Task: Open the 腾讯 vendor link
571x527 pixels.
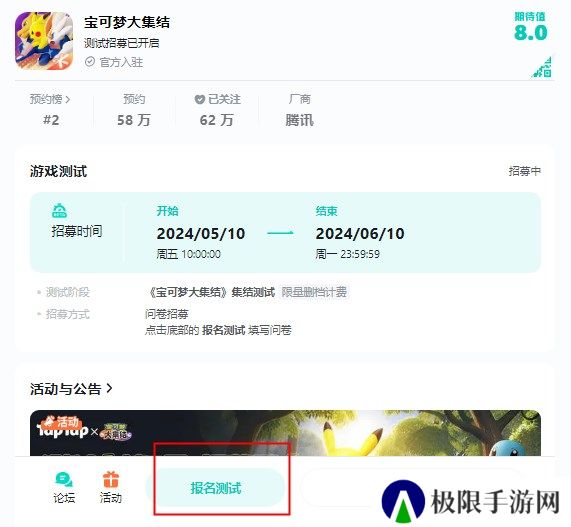Action: point(299,120)
